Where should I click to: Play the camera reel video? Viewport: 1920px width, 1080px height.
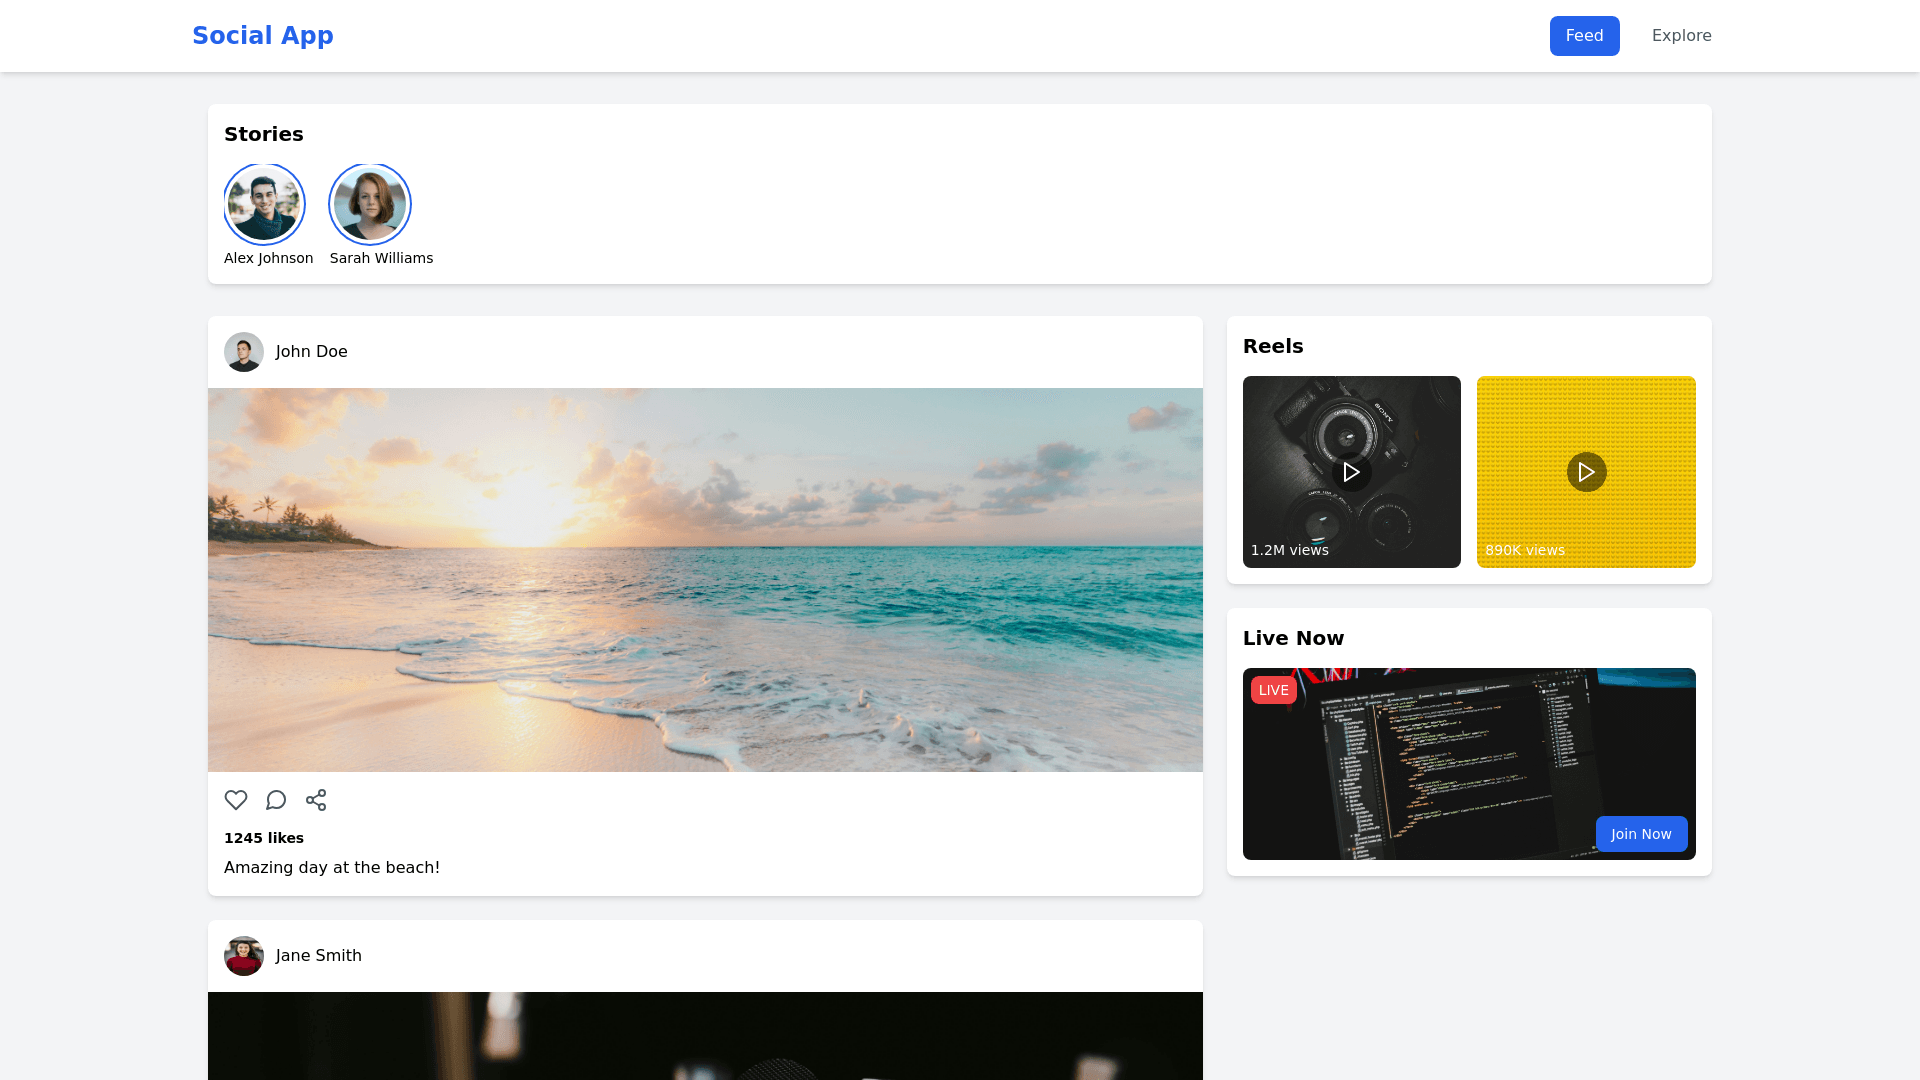coord(1351,472)
